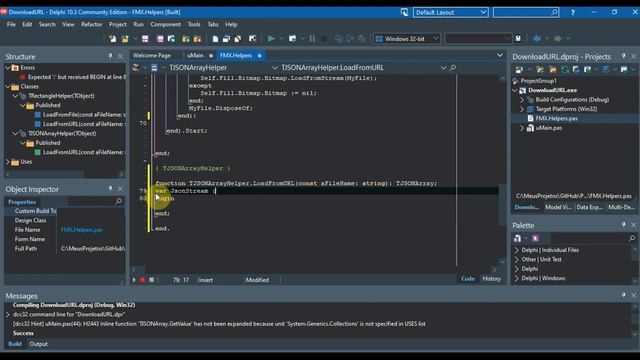Open the Component menu

[x=165, y=24]
